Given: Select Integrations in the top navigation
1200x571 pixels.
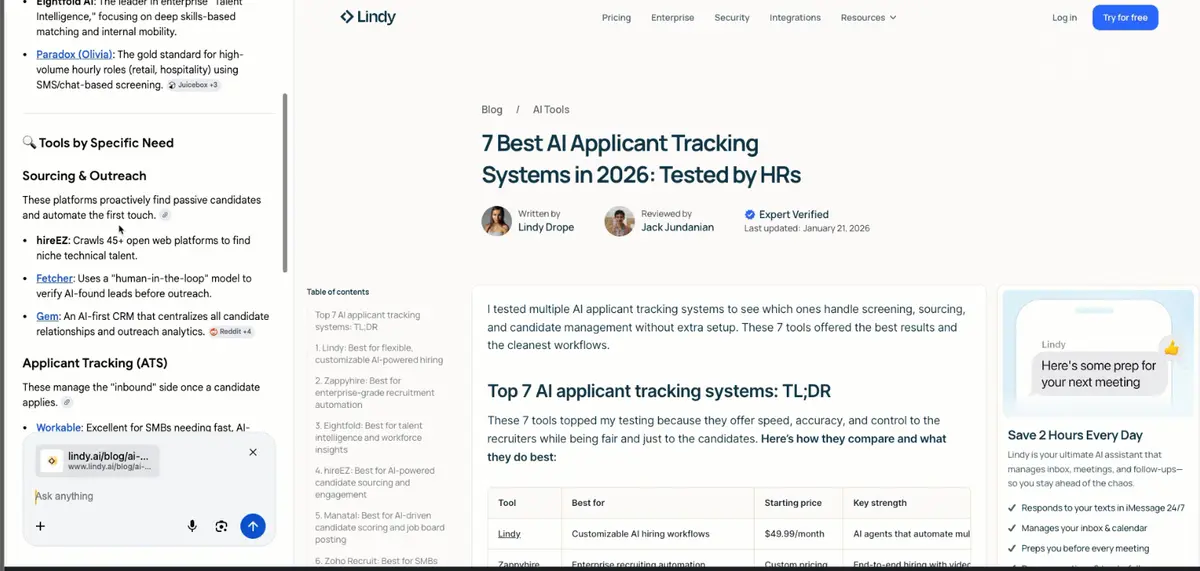Looking at the screenshot, I should (795, 17).
